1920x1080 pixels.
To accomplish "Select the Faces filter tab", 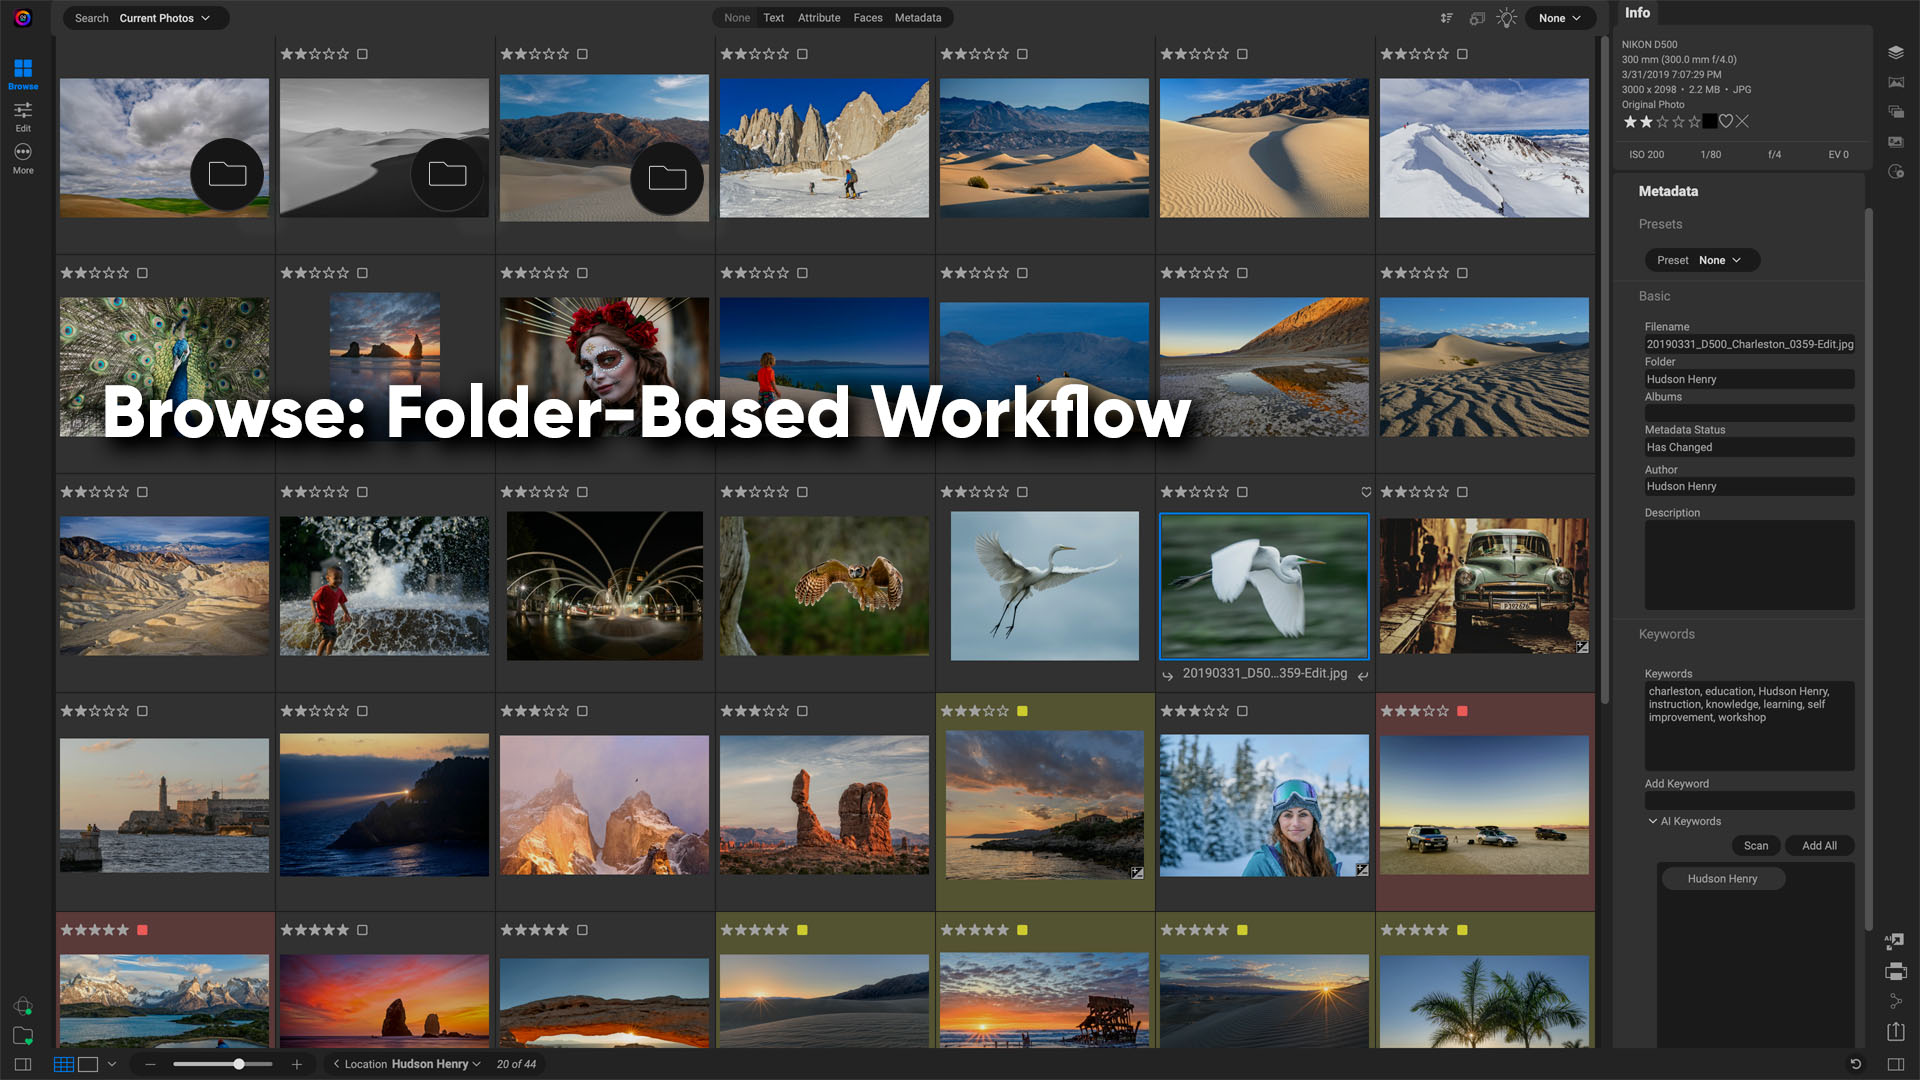I will pos(867,18).
